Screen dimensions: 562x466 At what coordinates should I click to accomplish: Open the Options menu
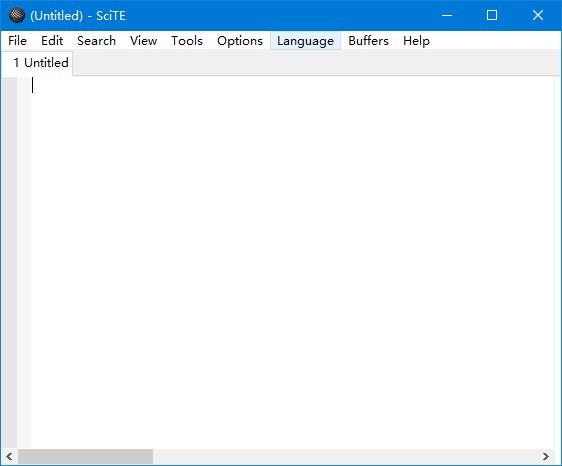pyautogui.click(x=240, y=41)
